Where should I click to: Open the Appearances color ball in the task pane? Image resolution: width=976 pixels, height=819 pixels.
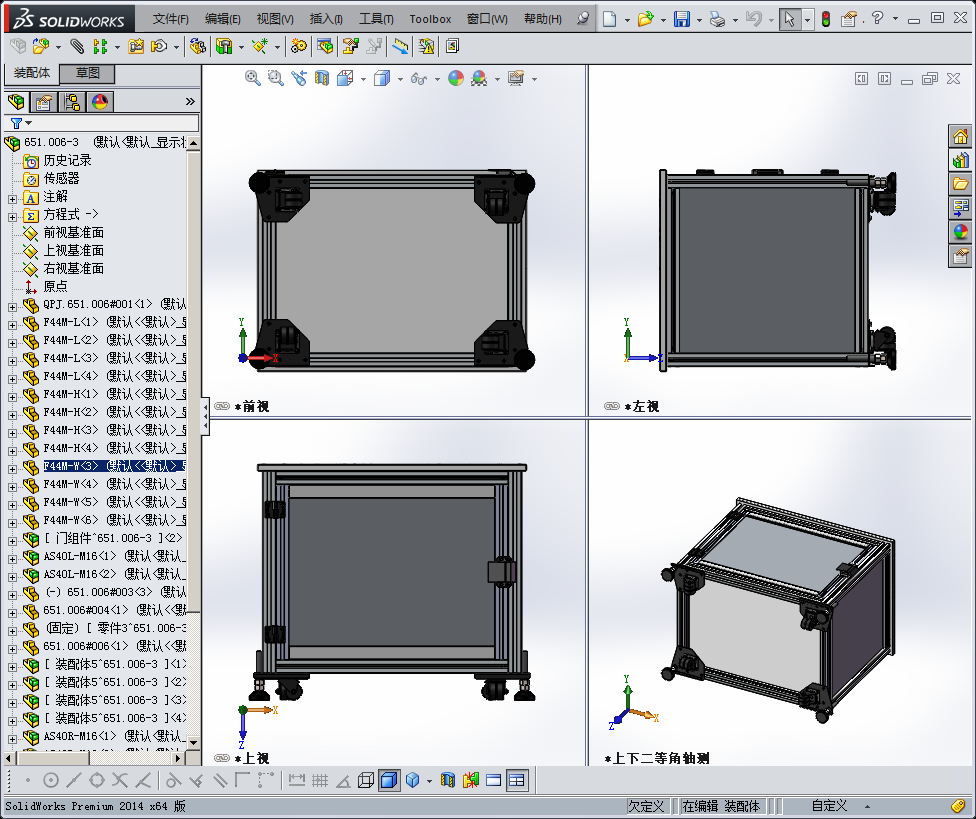[x=960, y=232]
